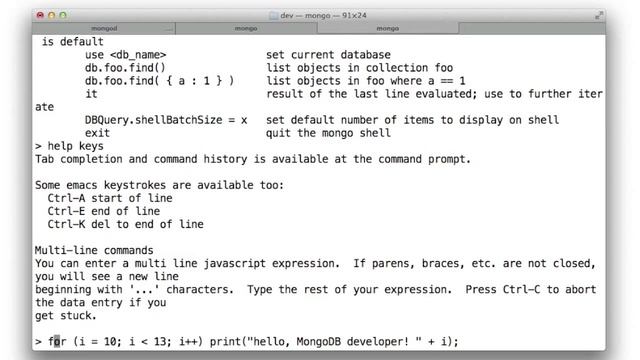
Task: Click 'DBQuery.shellBatchSize = x' text
Action: click(166, 120)
